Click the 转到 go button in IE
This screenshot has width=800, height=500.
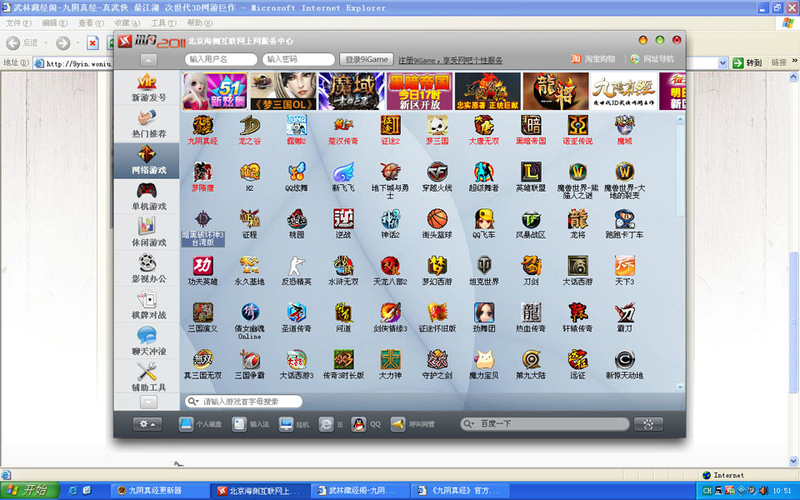pos(748,63)
